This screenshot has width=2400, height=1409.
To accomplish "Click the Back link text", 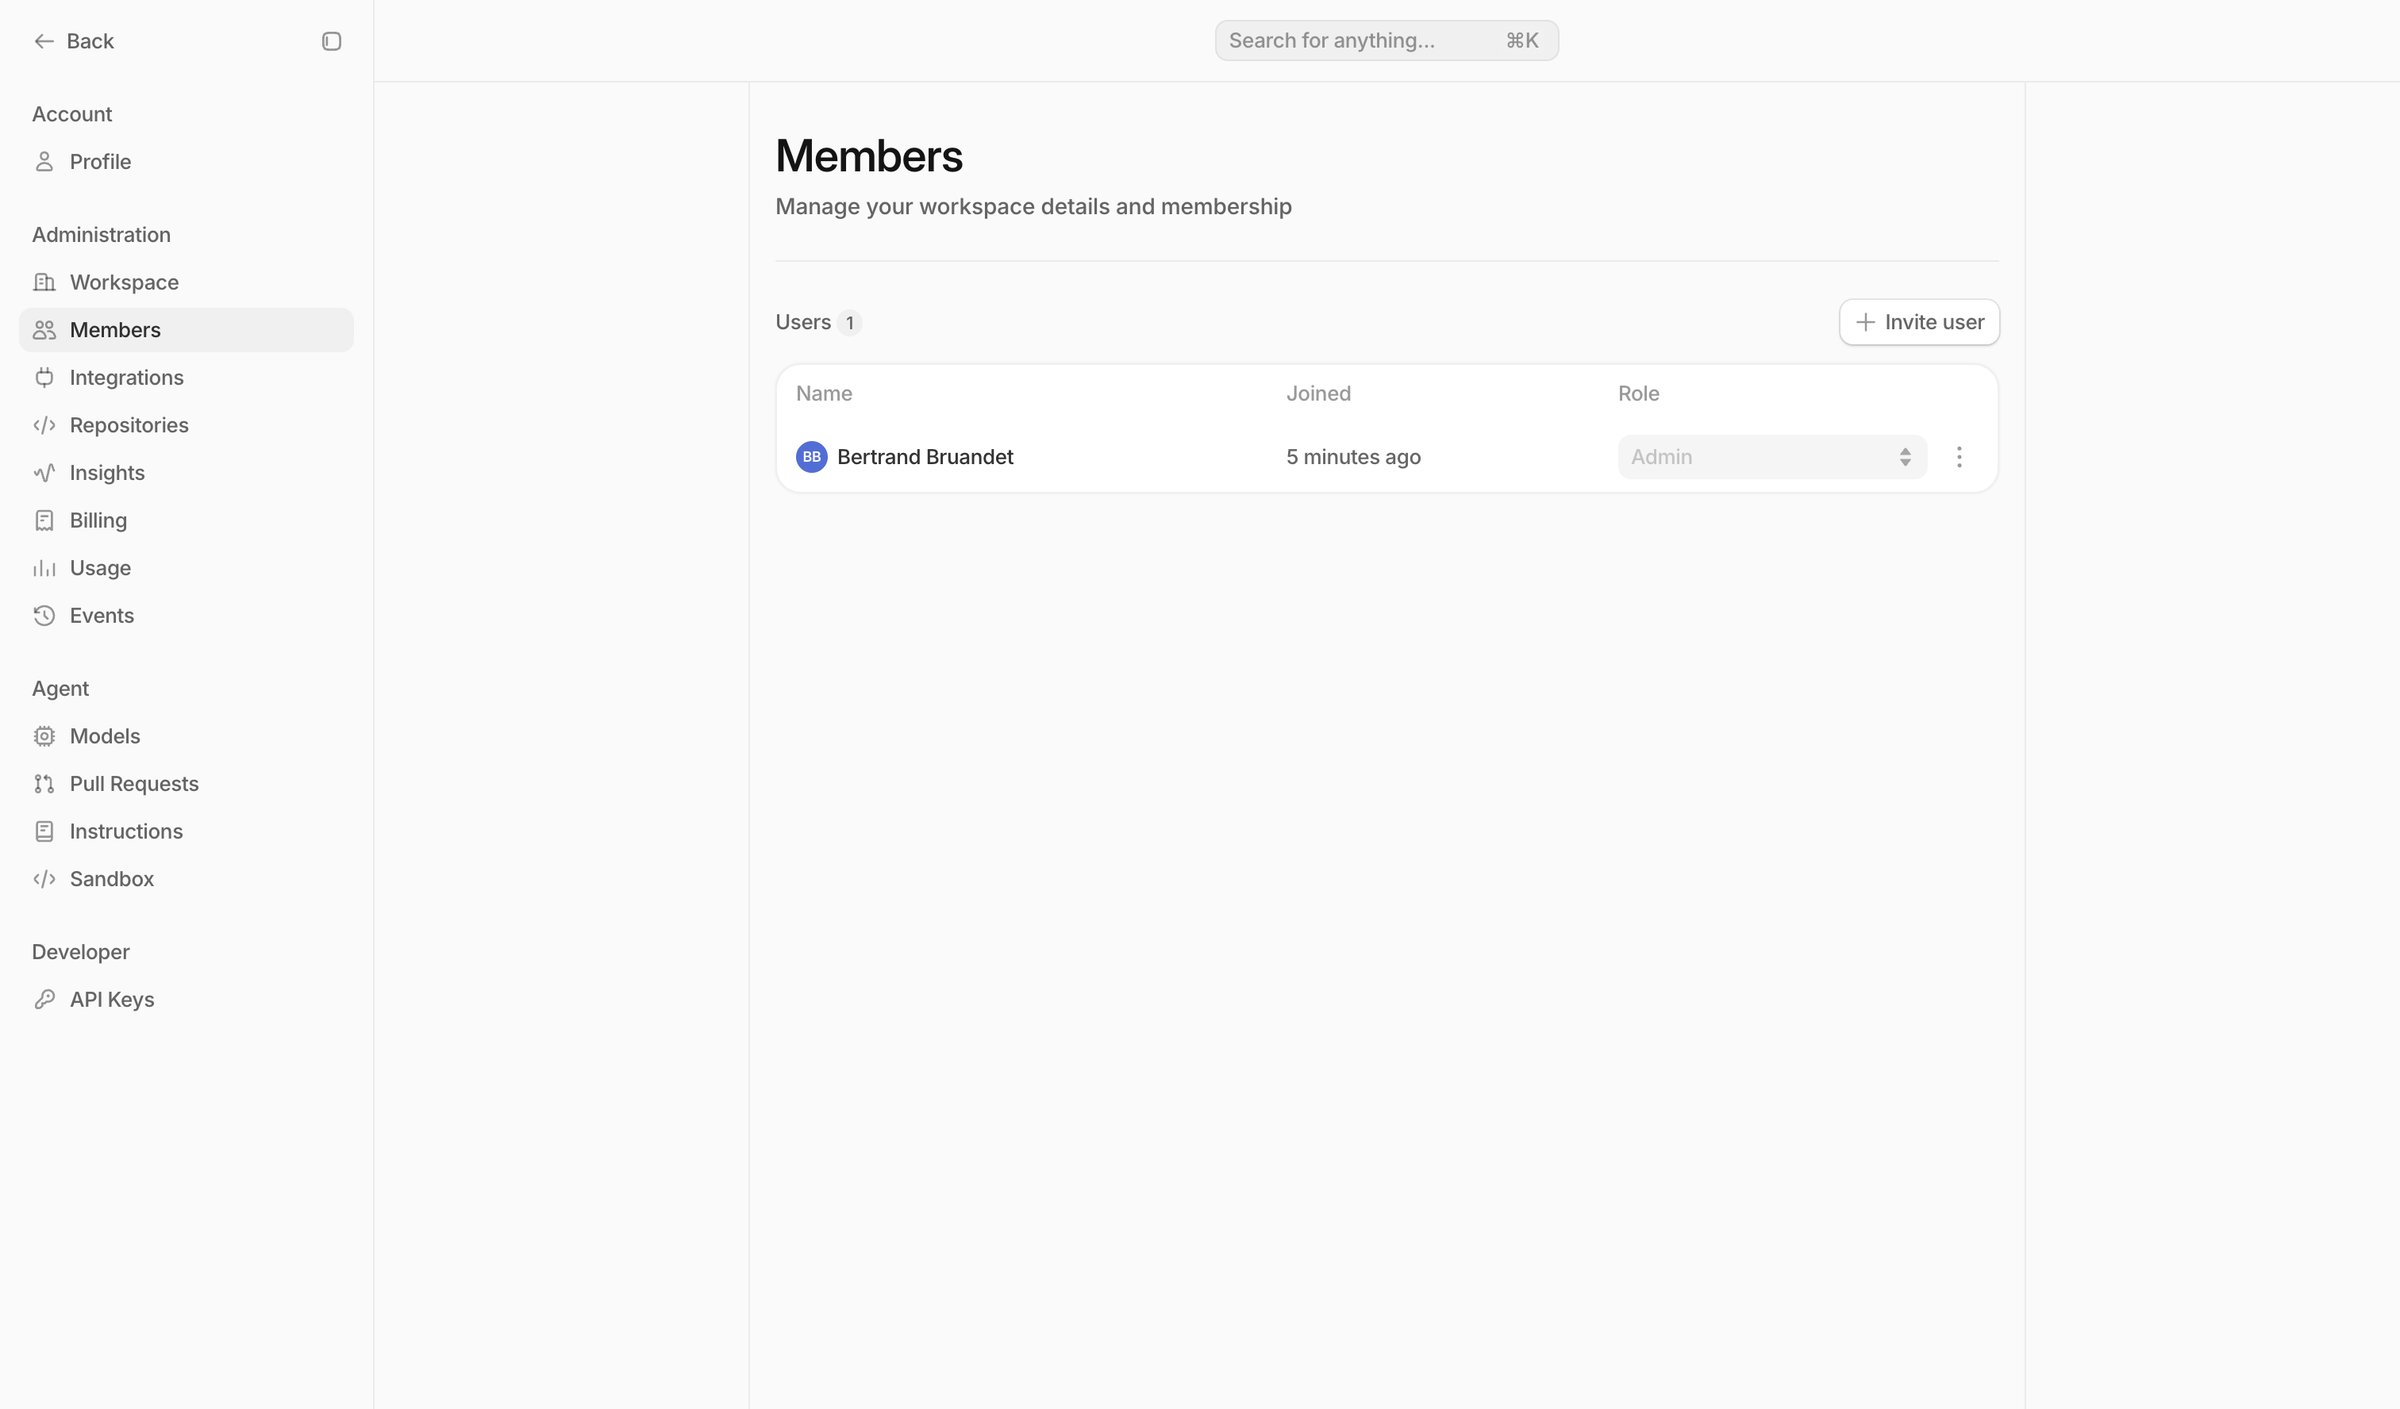I will (90, 41).
